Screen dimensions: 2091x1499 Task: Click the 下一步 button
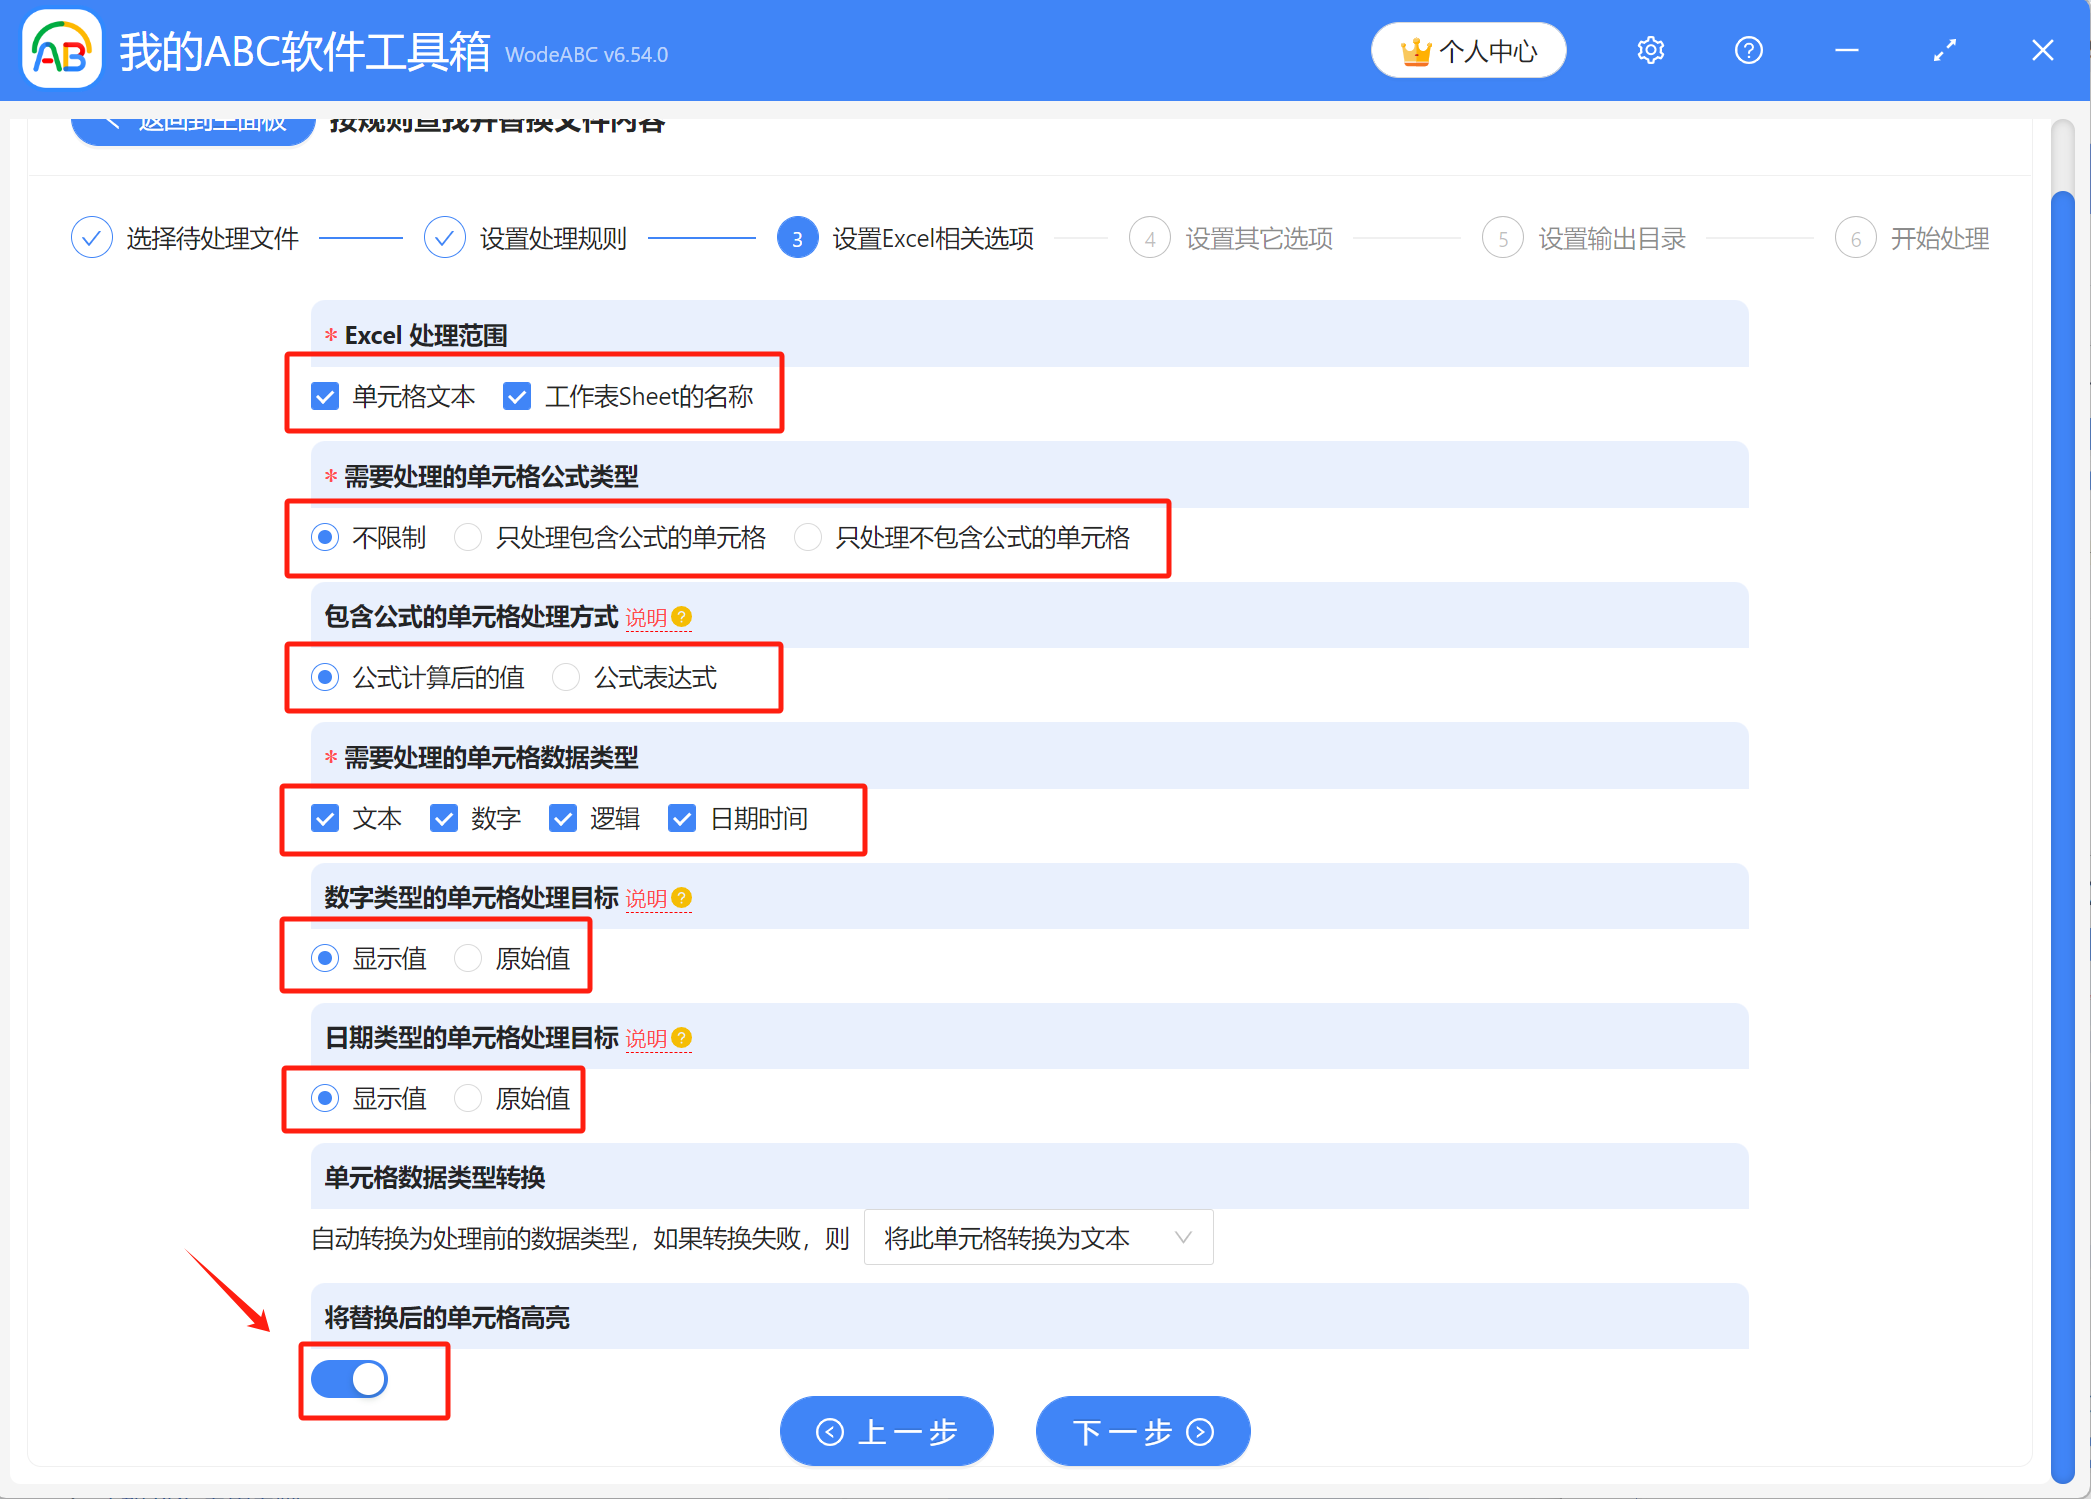[x=1142, y=1432]
